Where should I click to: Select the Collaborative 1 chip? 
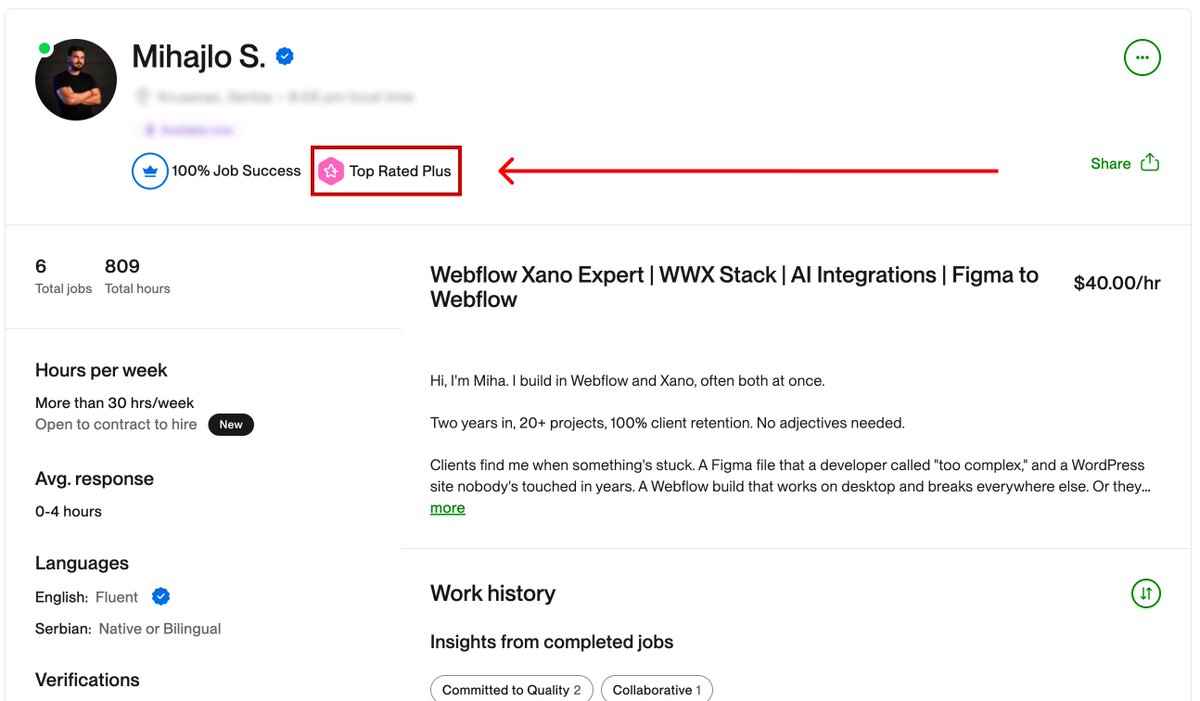click(x=657, y=690)
